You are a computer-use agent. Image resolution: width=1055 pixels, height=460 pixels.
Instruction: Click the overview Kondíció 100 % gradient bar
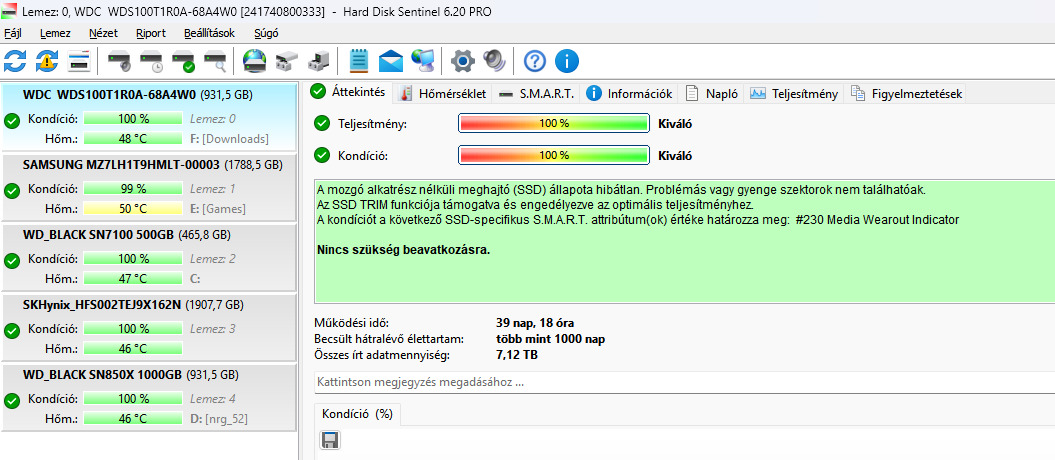554,155
